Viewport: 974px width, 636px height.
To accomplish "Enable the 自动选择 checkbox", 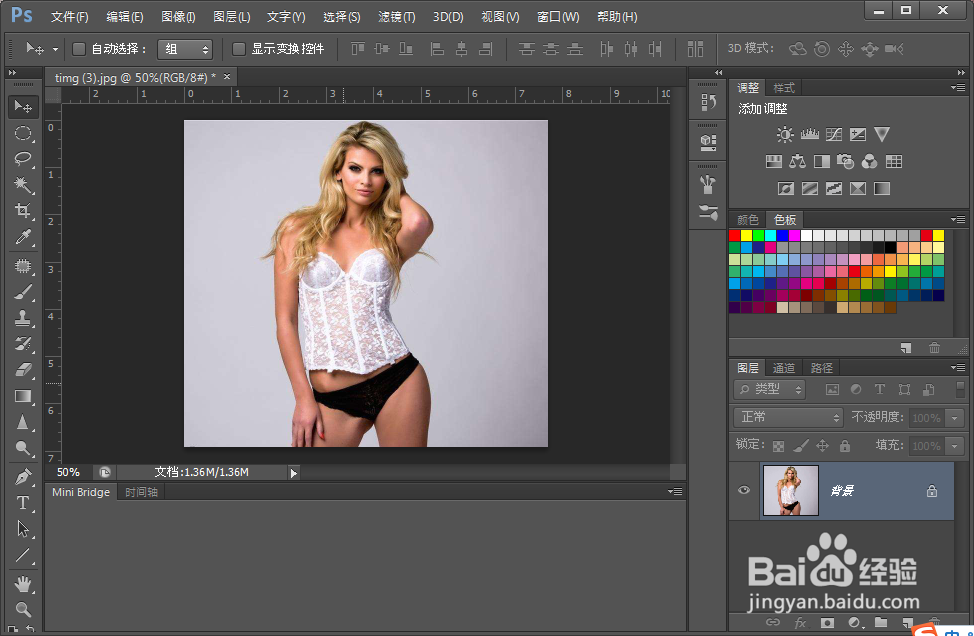I will coord(79,48).
